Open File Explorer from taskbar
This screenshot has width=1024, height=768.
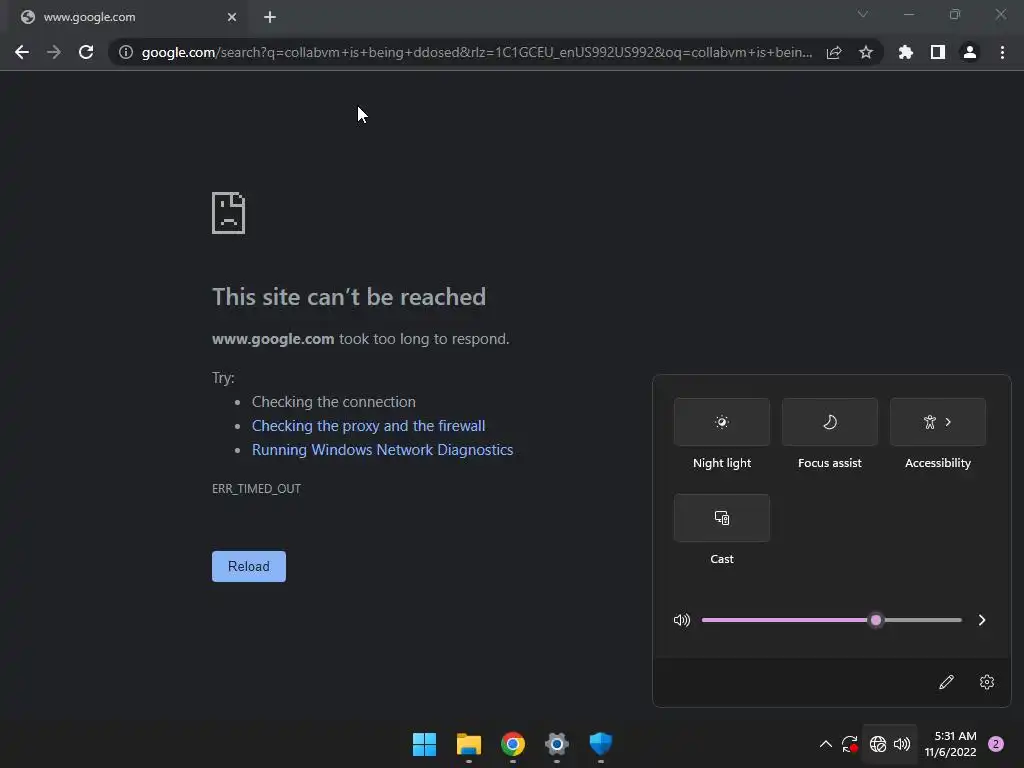click(x=469, y=744)
